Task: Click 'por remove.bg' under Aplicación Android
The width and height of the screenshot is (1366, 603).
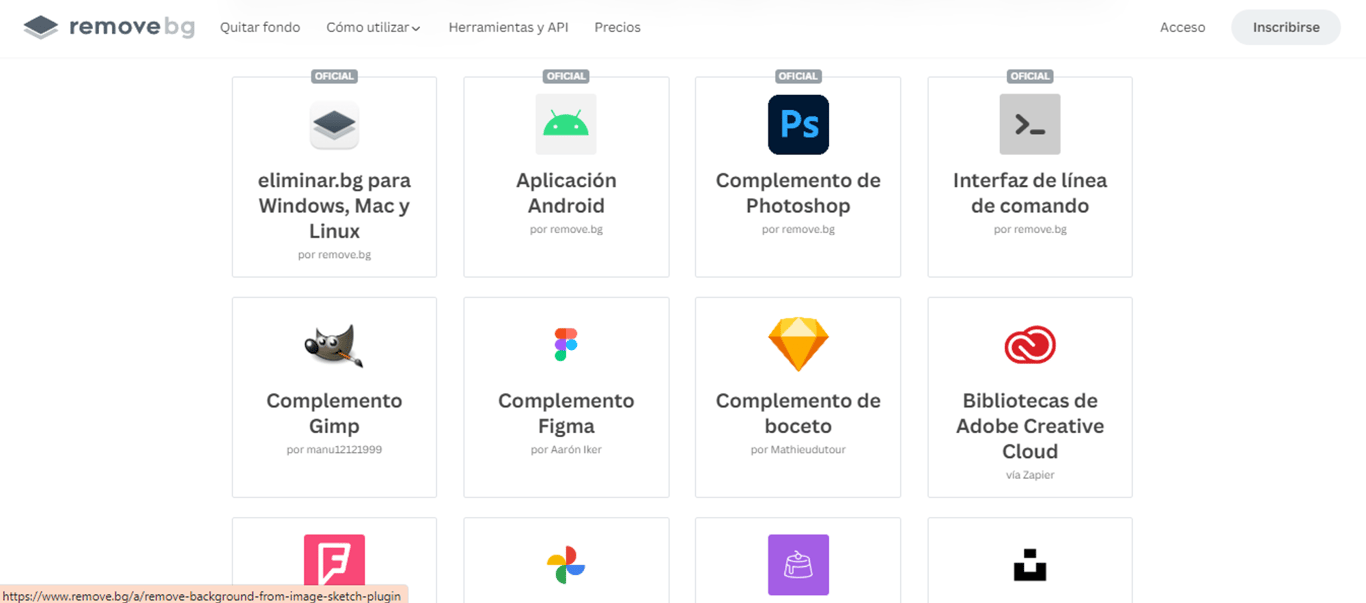Action: (566, 229)
